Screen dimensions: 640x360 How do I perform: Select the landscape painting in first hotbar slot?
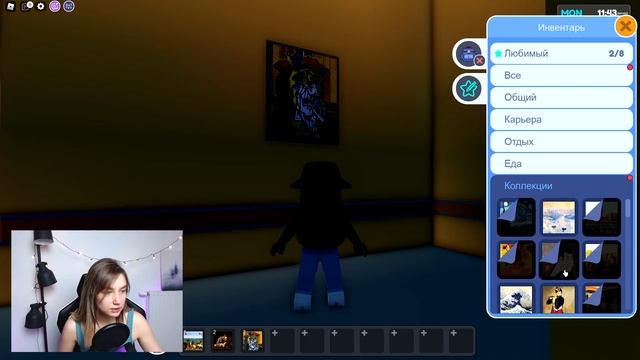click(x=193, y=341)
